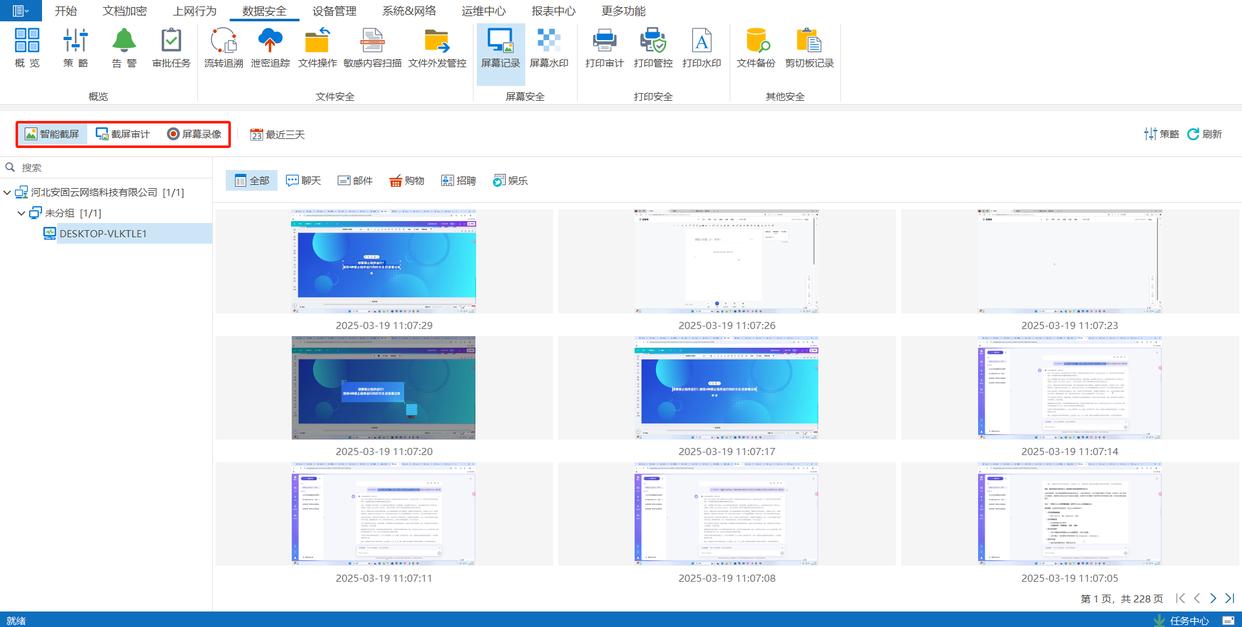Switch to 屏幕录像 mode
1242x627 pixels.
[194, 134]
